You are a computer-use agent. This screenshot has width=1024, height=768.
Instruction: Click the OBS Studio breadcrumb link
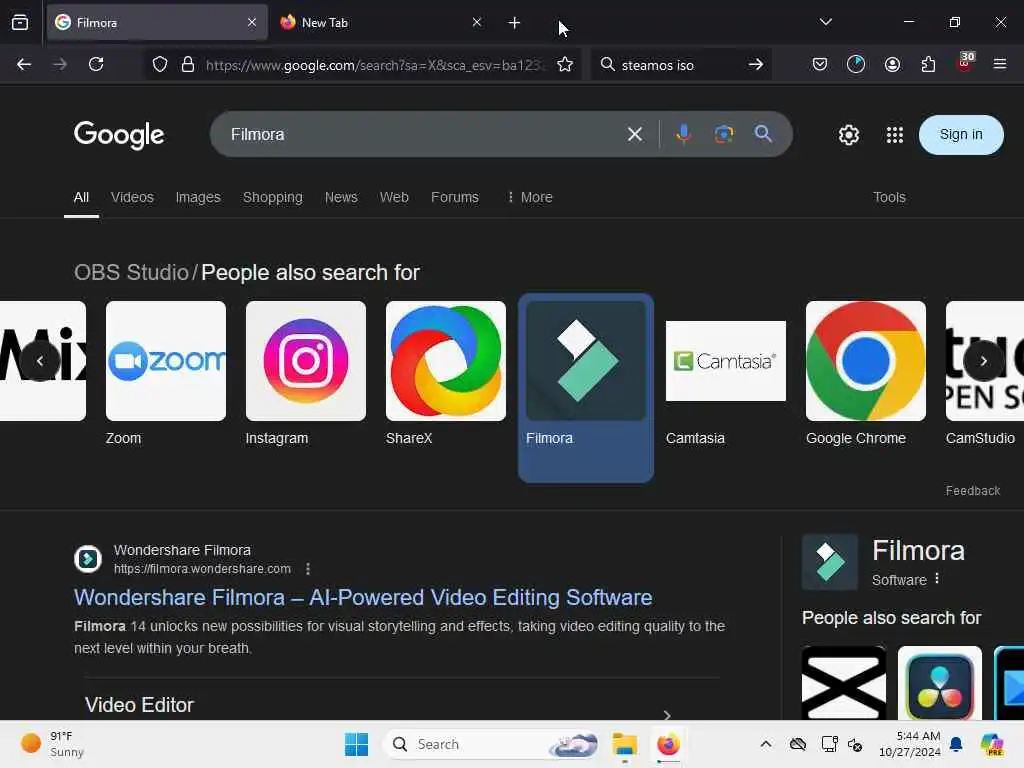pyautogui.click(x=131, y=272)
